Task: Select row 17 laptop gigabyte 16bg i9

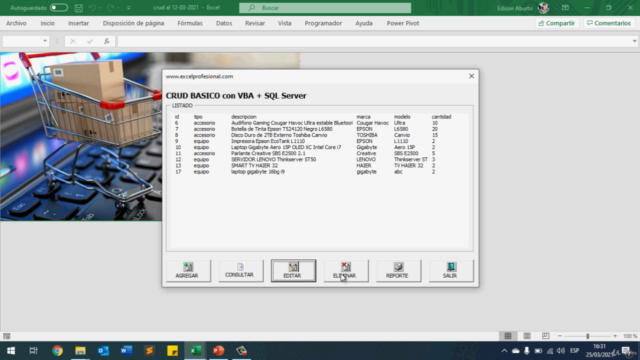Action: pyautogui.click(x=319, y=172)
